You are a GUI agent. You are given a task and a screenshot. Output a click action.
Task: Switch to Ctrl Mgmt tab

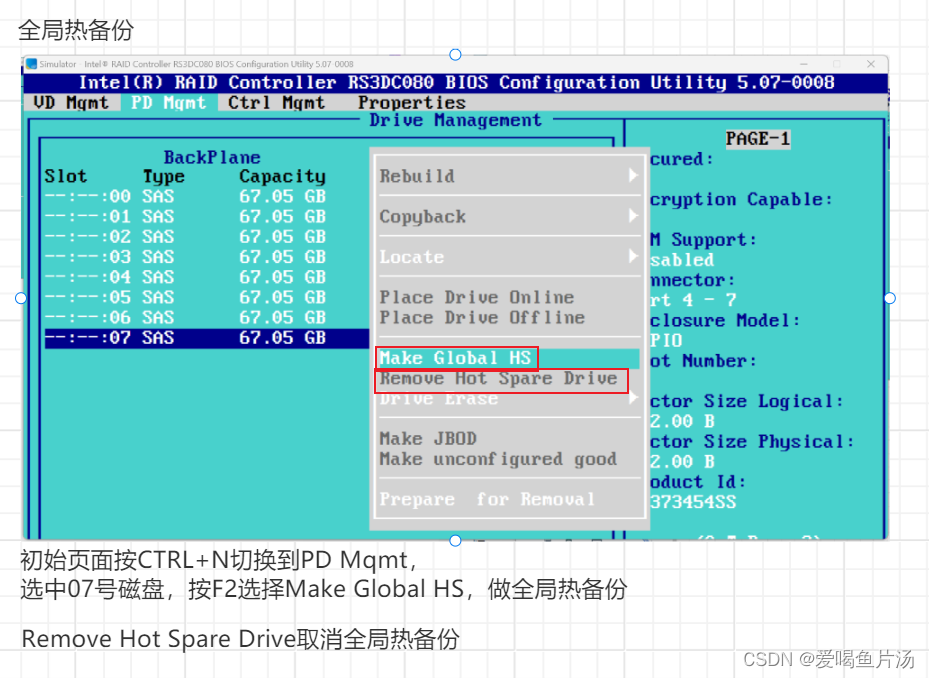click(x=276, y=103)
